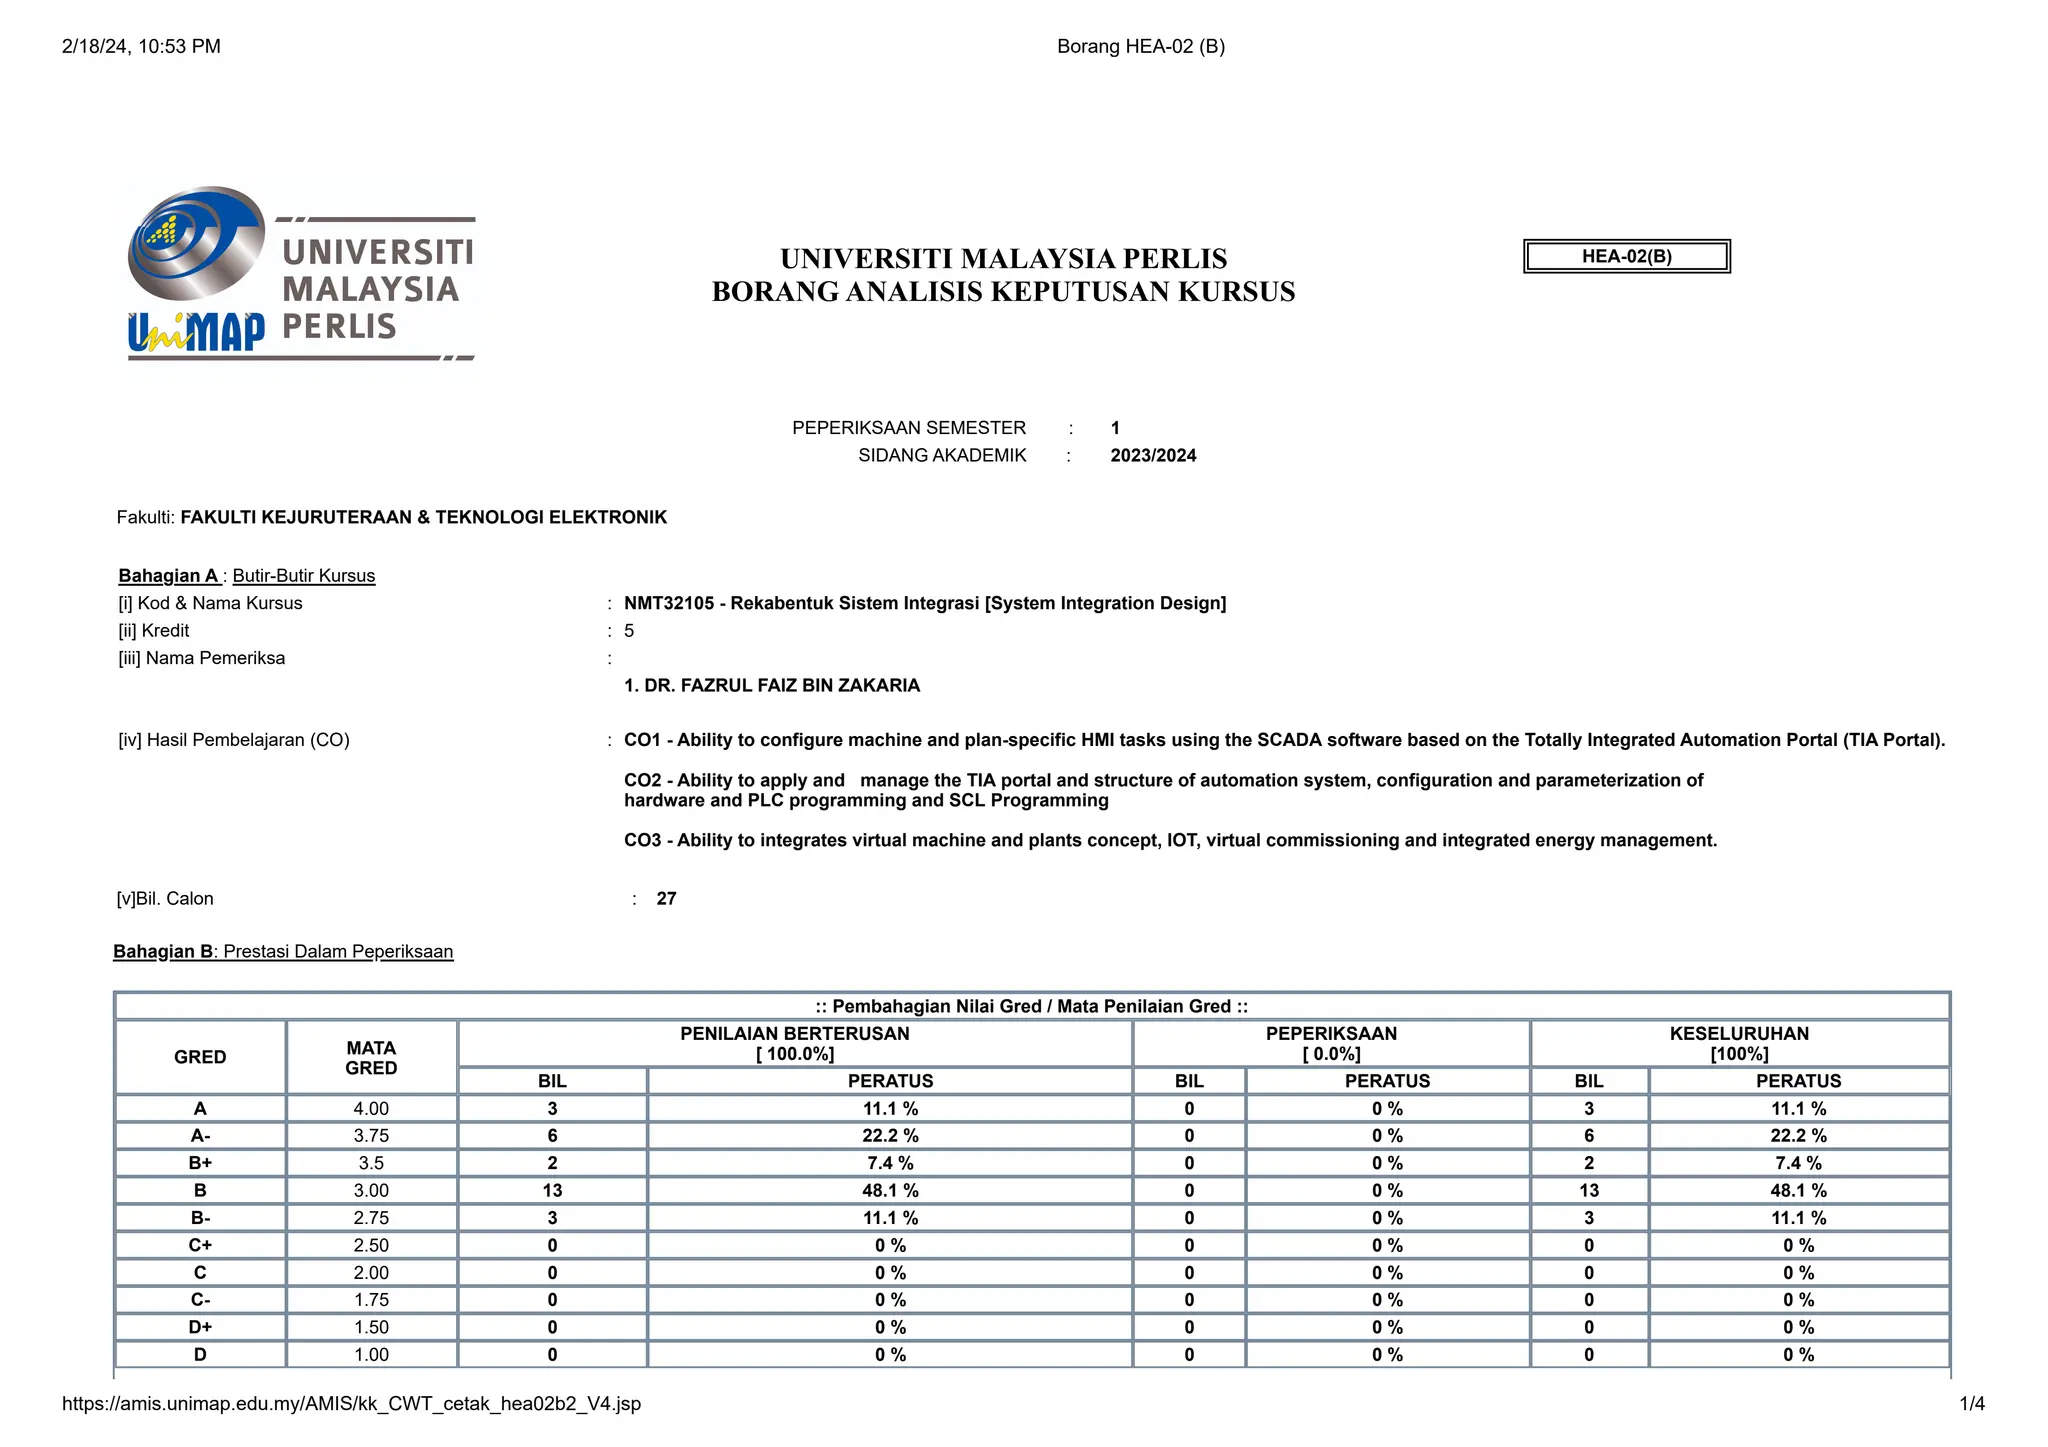Screen dimensions: 2048x1447
Task: Click the 3.5 grade point for B+
Action: tap(371, 1163)
